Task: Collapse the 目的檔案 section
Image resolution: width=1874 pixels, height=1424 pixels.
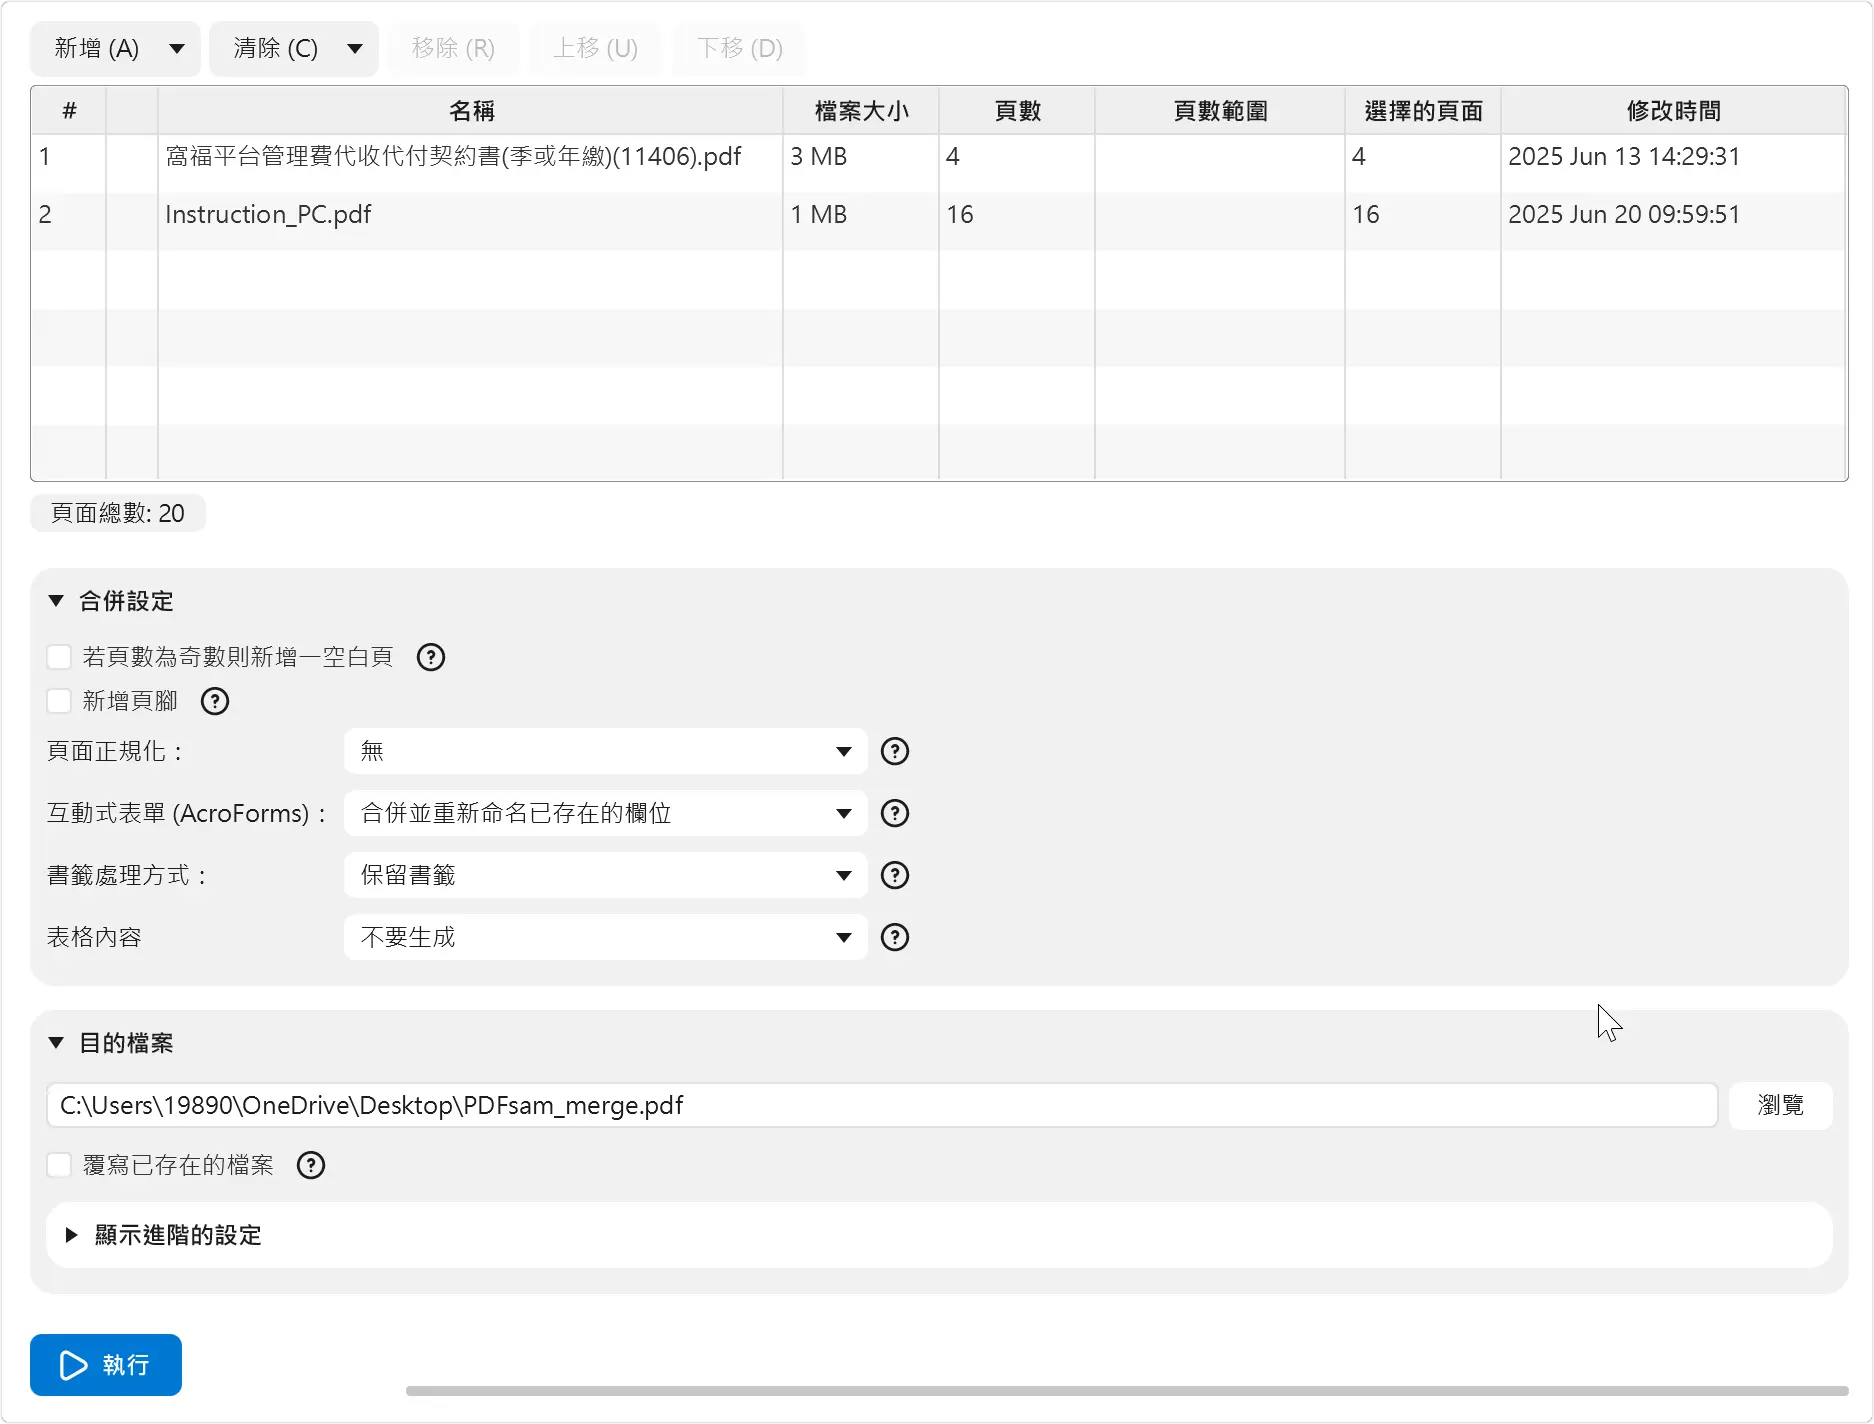Action: pos(57,1043)
